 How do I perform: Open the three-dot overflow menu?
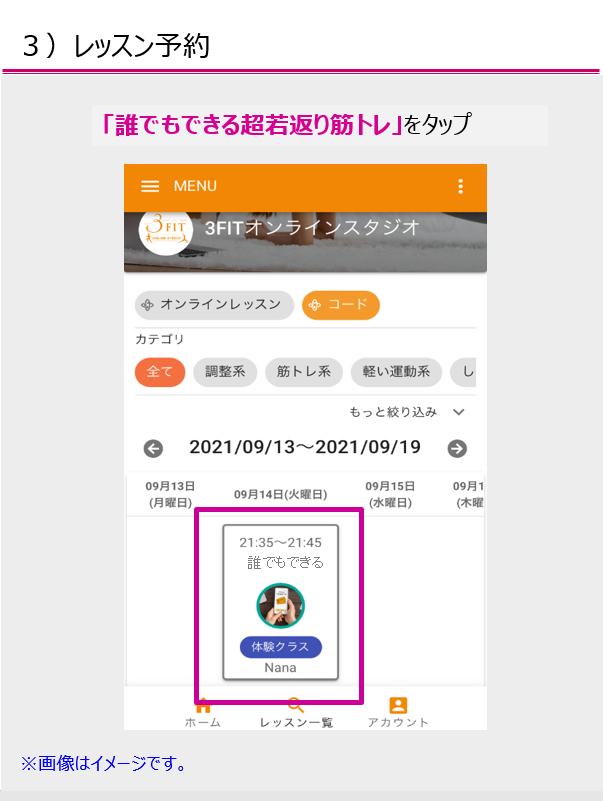tap(460, 186)
